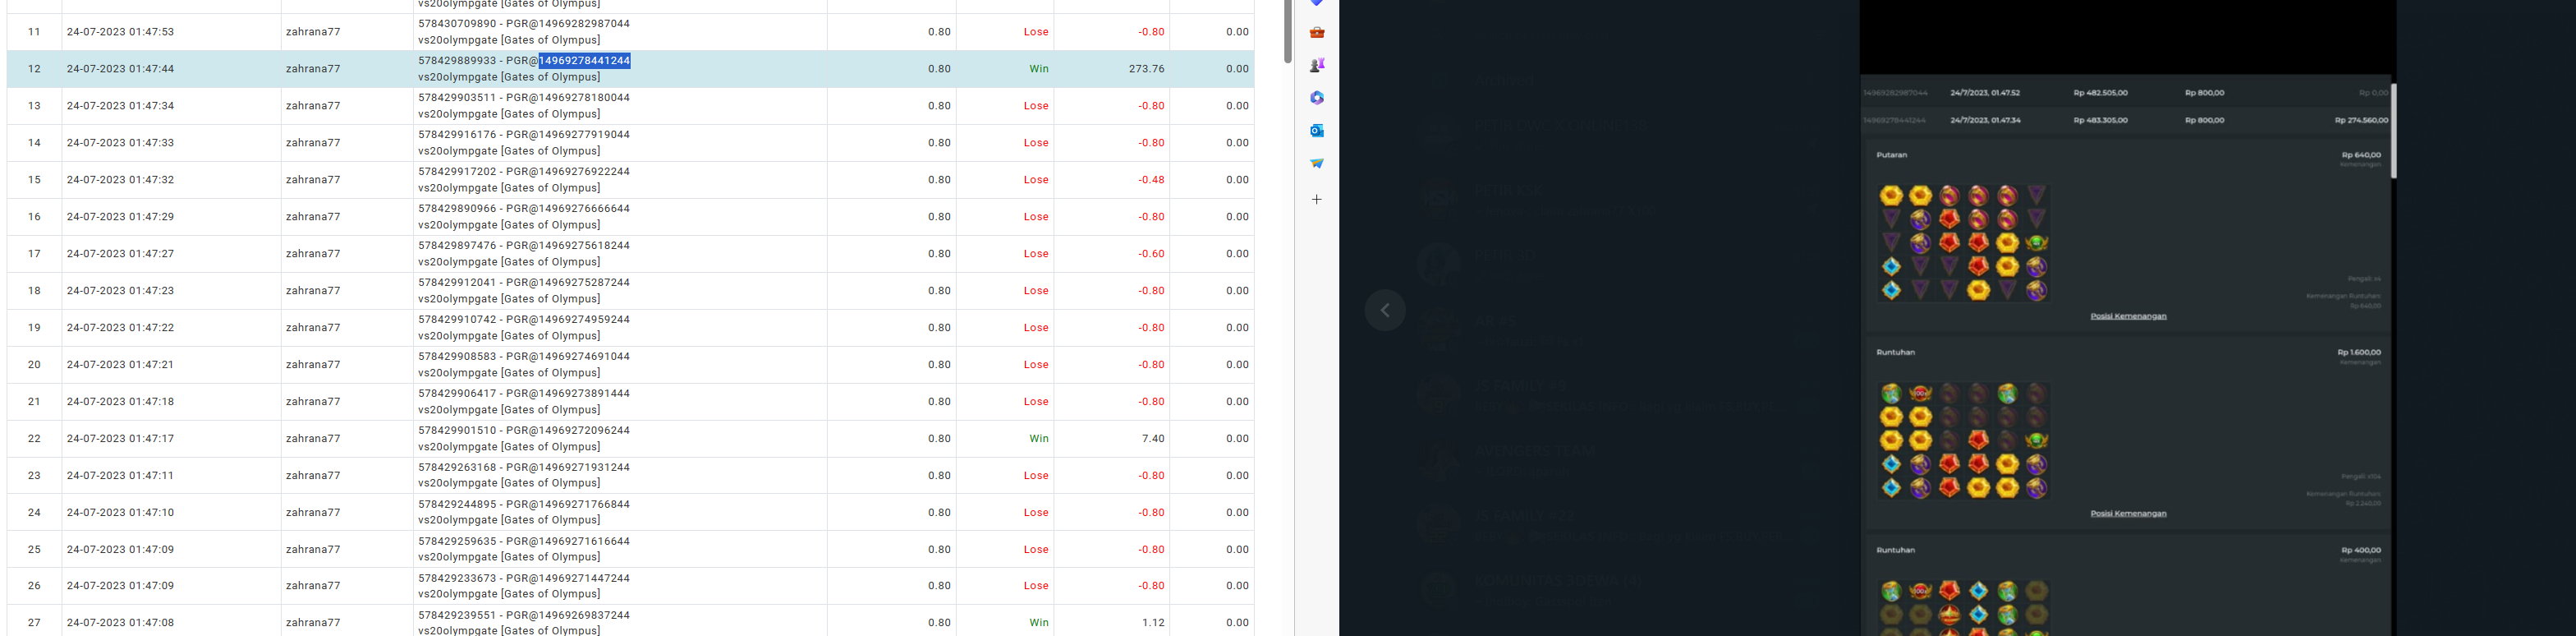Click the Win status in row 12

click(x=1039, y=69)
